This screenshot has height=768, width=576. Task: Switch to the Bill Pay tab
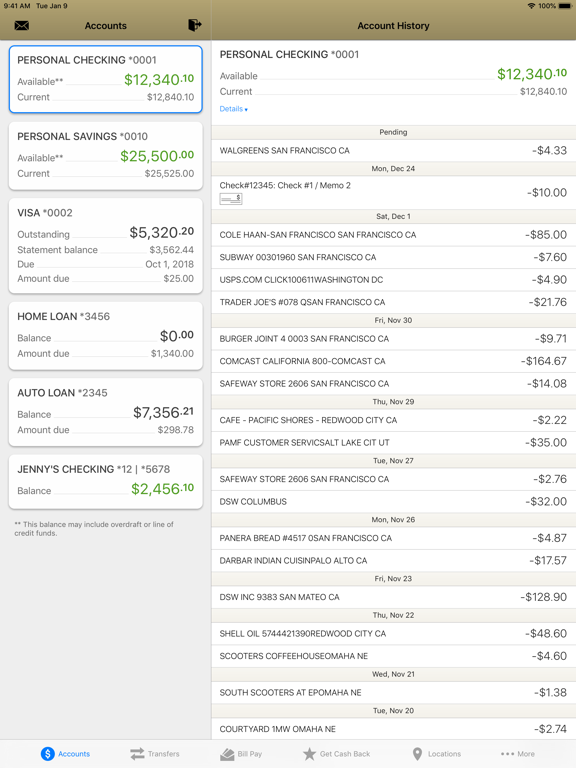pos(241,754)
